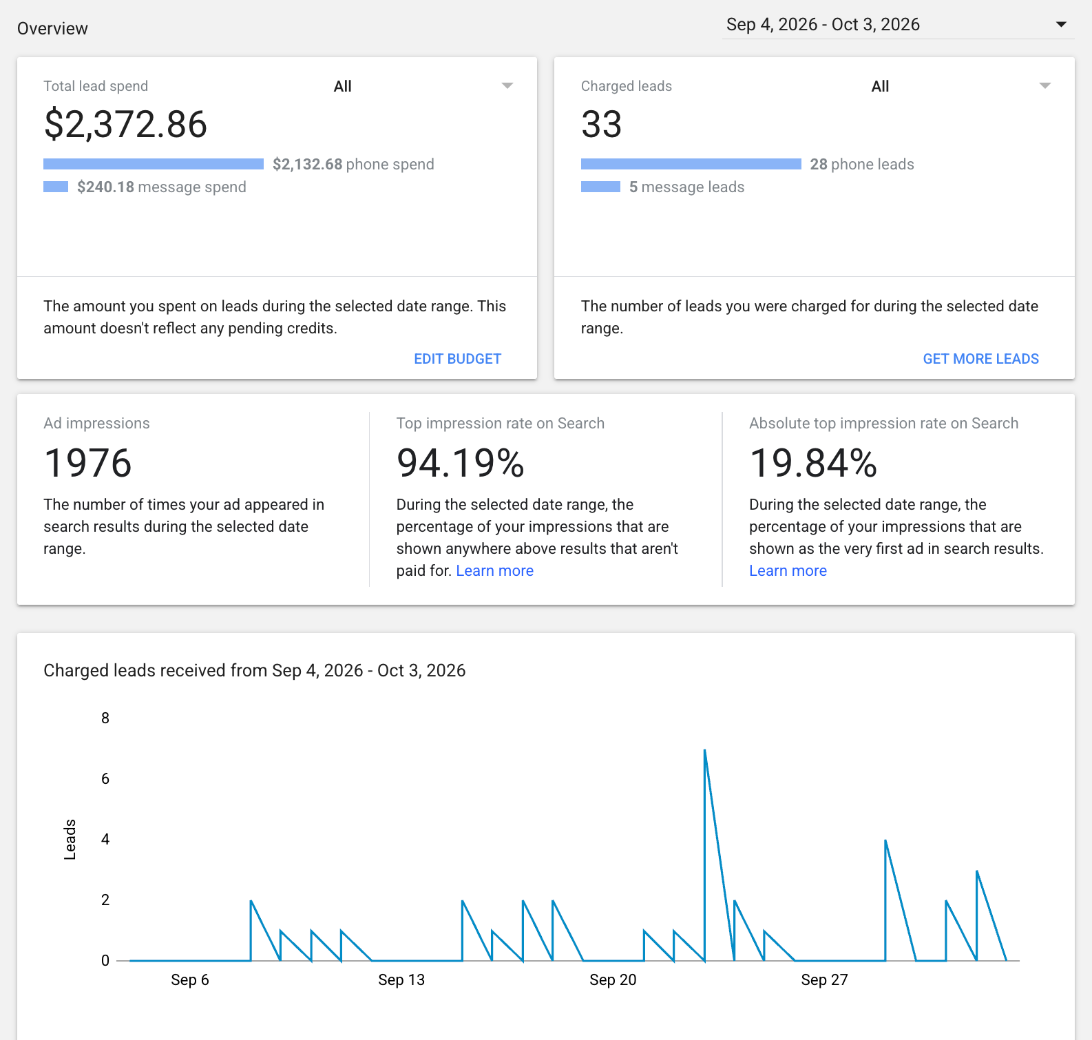
Task: Open Learn more under Top impression rate
Action: pyautogui.click(x=494, y=571)
